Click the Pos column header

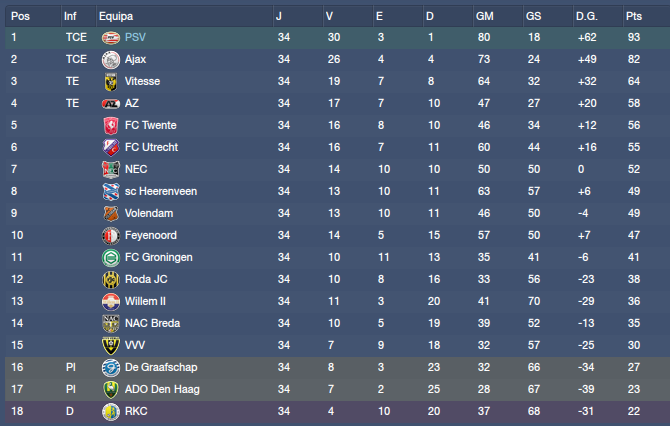20,16
